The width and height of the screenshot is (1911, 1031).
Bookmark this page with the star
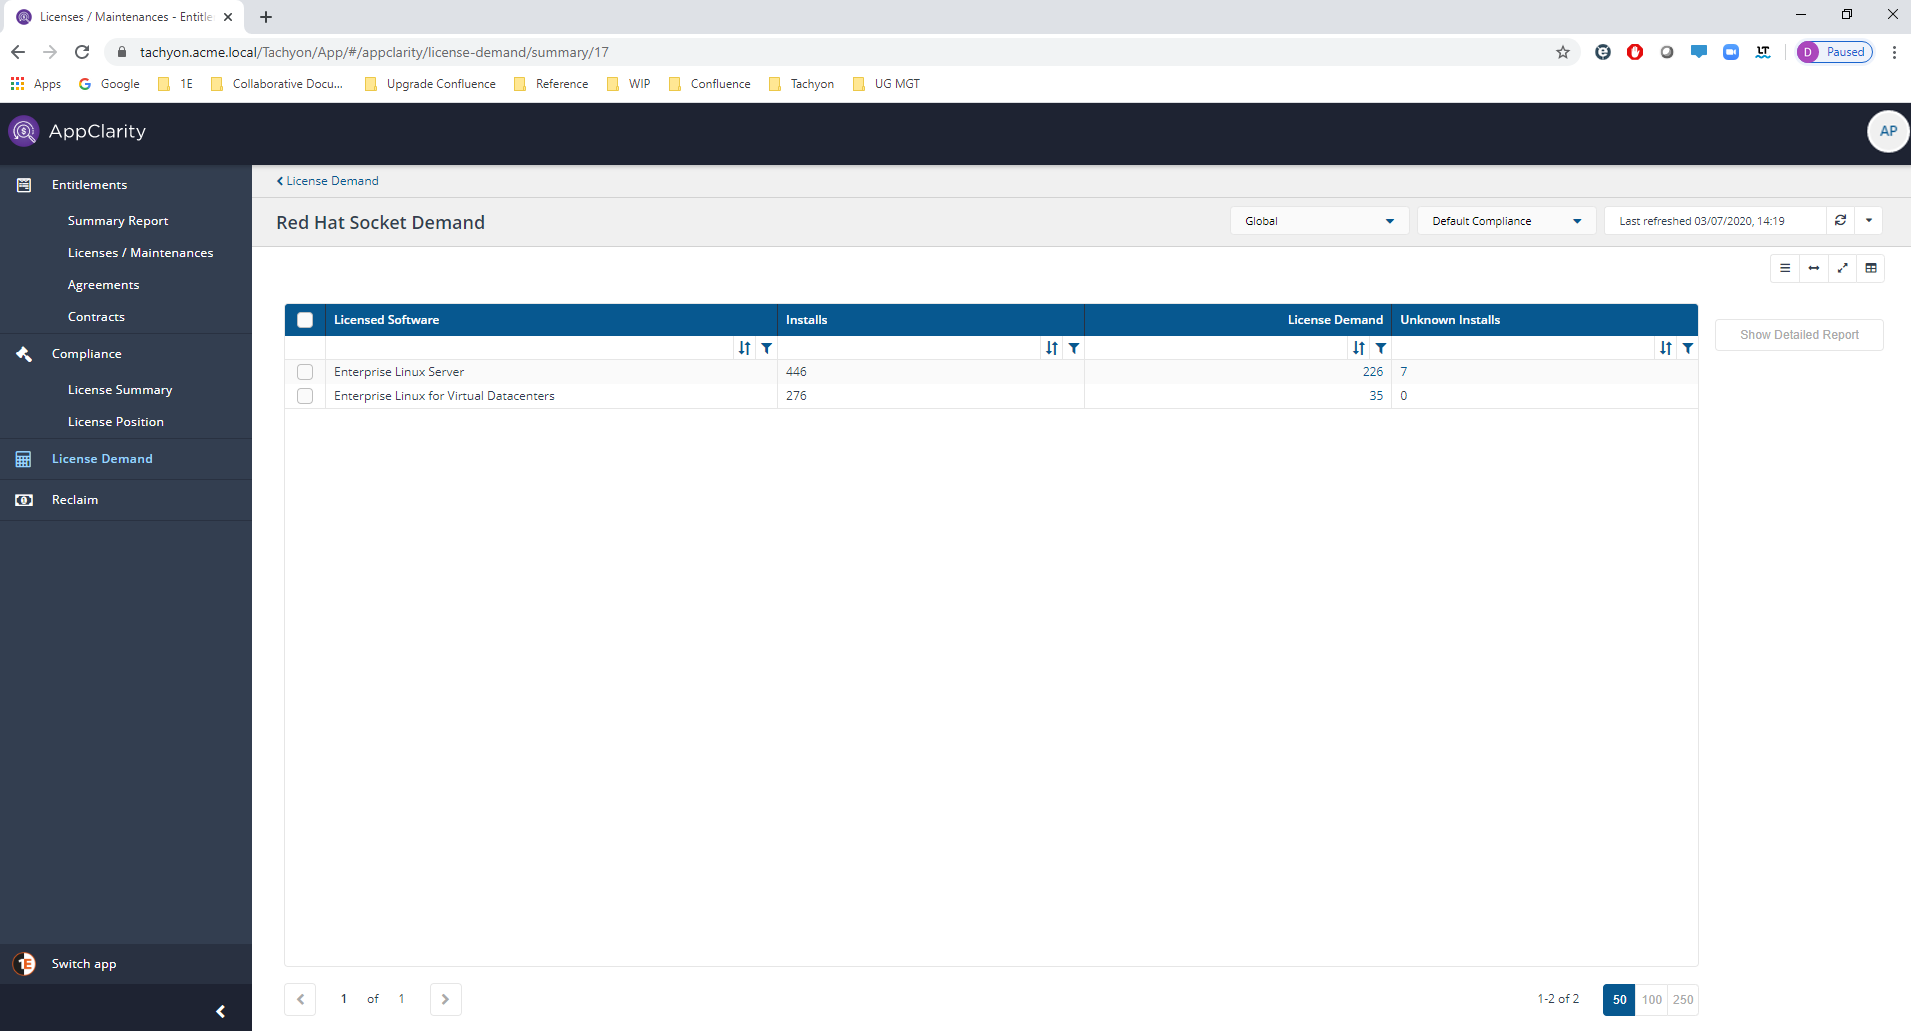coord(1563,52)
